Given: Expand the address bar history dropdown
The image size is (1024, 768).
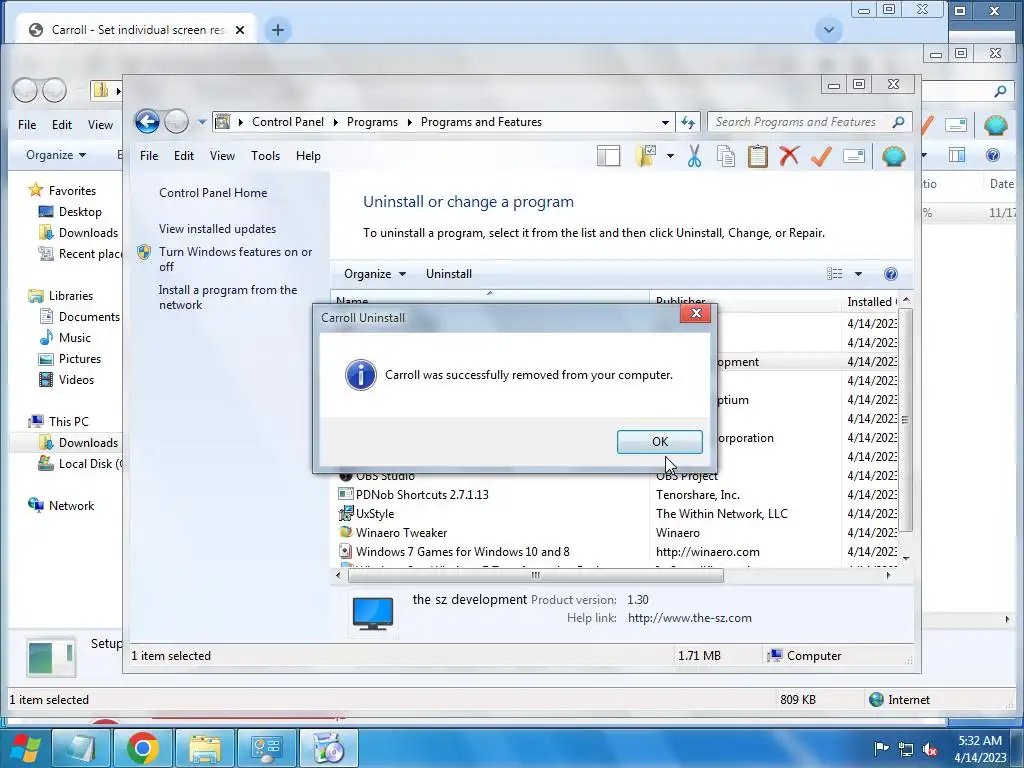Looking at the screenshot, I should (x=665, y=122).
